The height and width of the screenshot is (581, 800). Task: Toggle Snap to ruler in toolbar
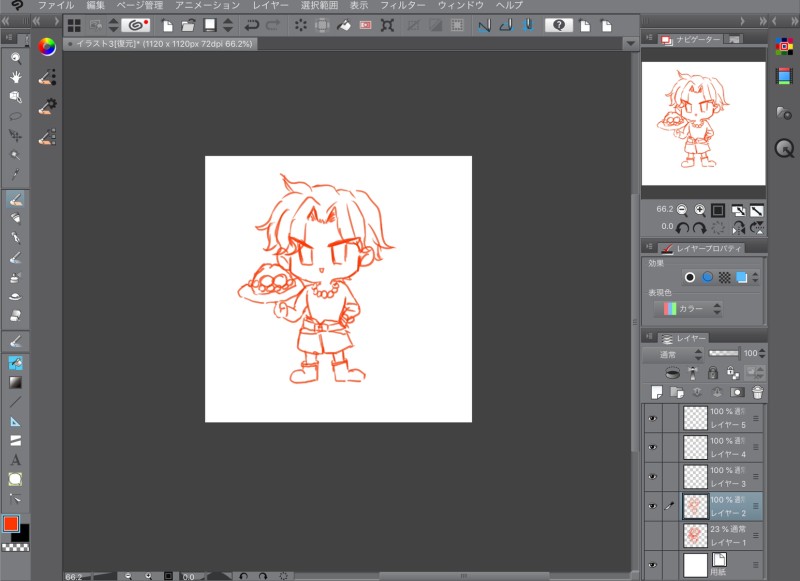click(x=484, y=25)
